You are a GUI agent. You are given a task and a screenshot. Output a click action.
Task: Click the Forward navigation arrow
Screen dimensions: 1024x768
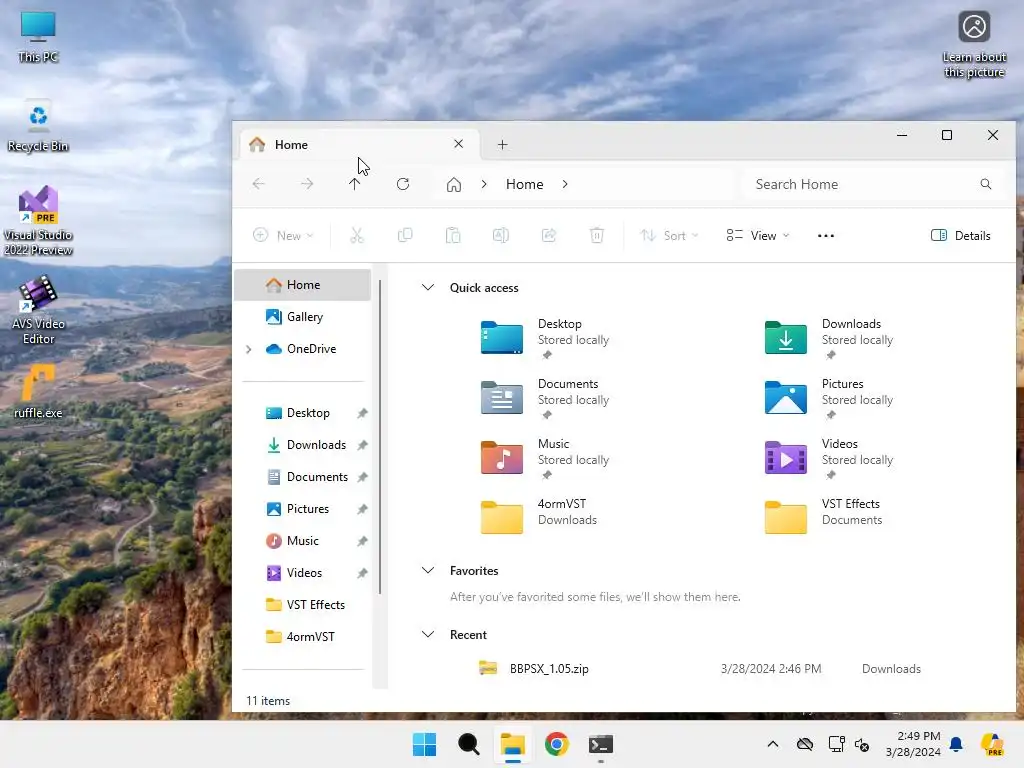click(x=307, y=184)
